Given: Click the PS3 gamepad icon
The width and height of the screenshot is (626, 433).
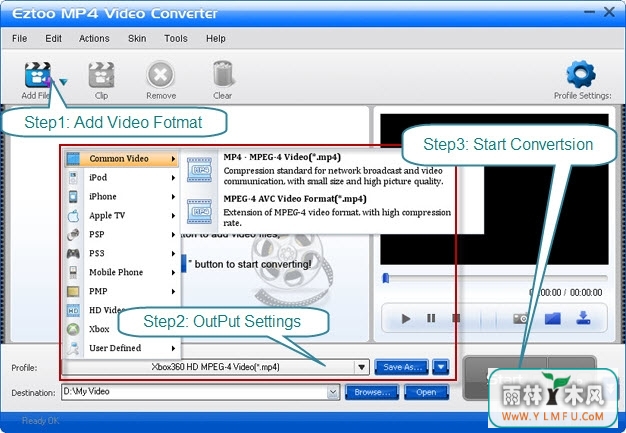Looking at the screenshot, I should pyautogui.click(x=73, y=253).
